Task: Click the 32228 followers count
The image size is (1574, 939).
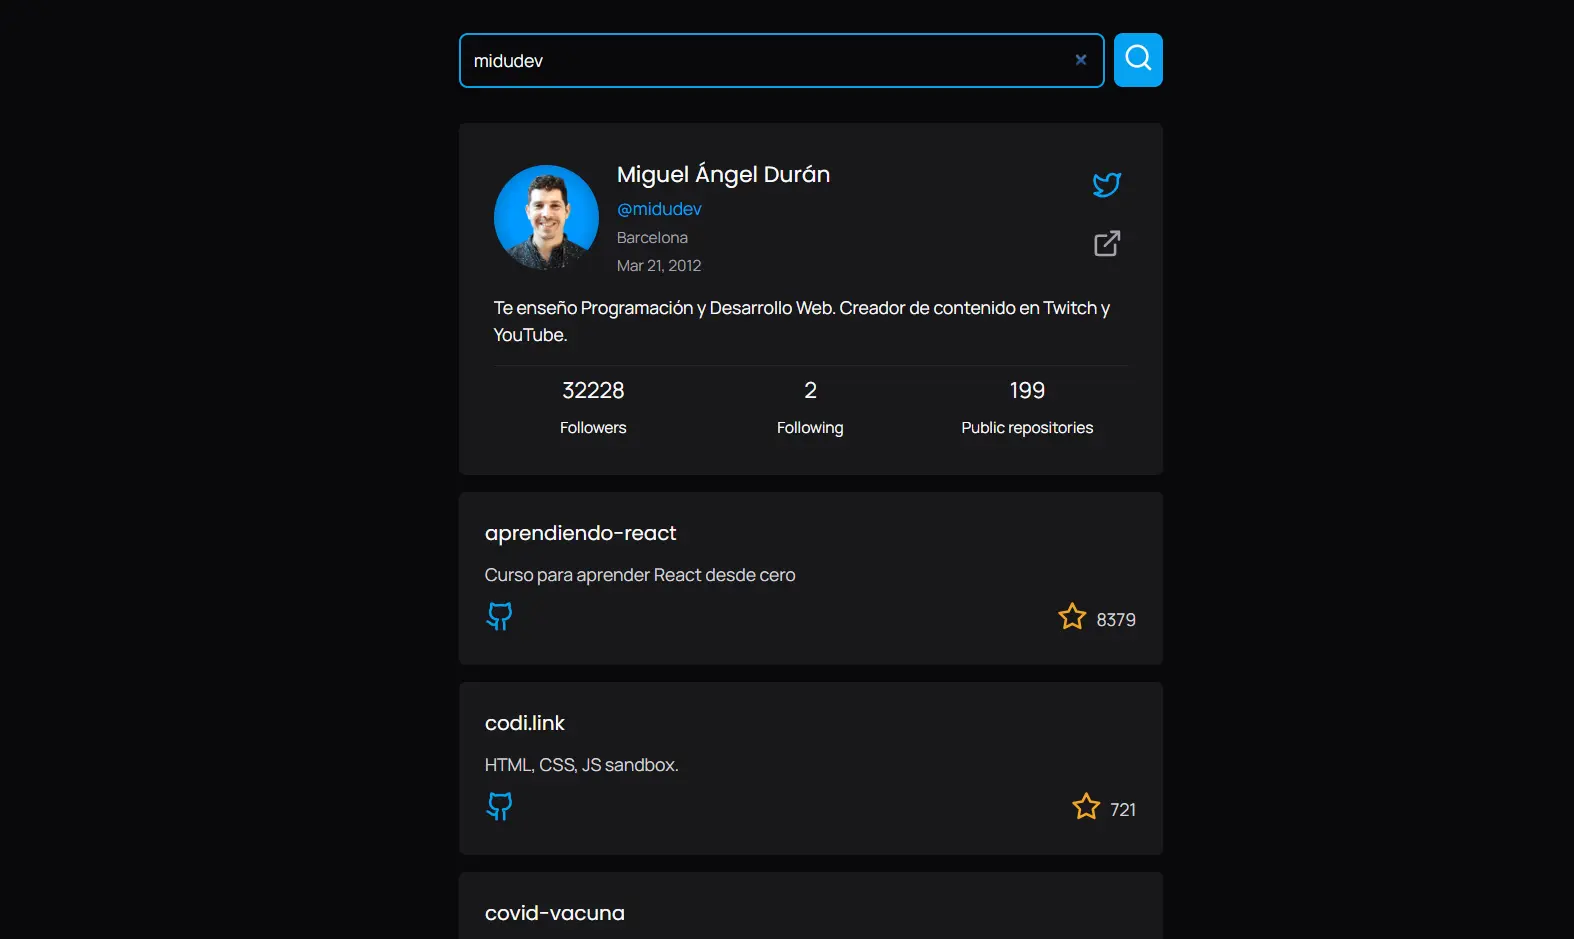Action: 593,390
